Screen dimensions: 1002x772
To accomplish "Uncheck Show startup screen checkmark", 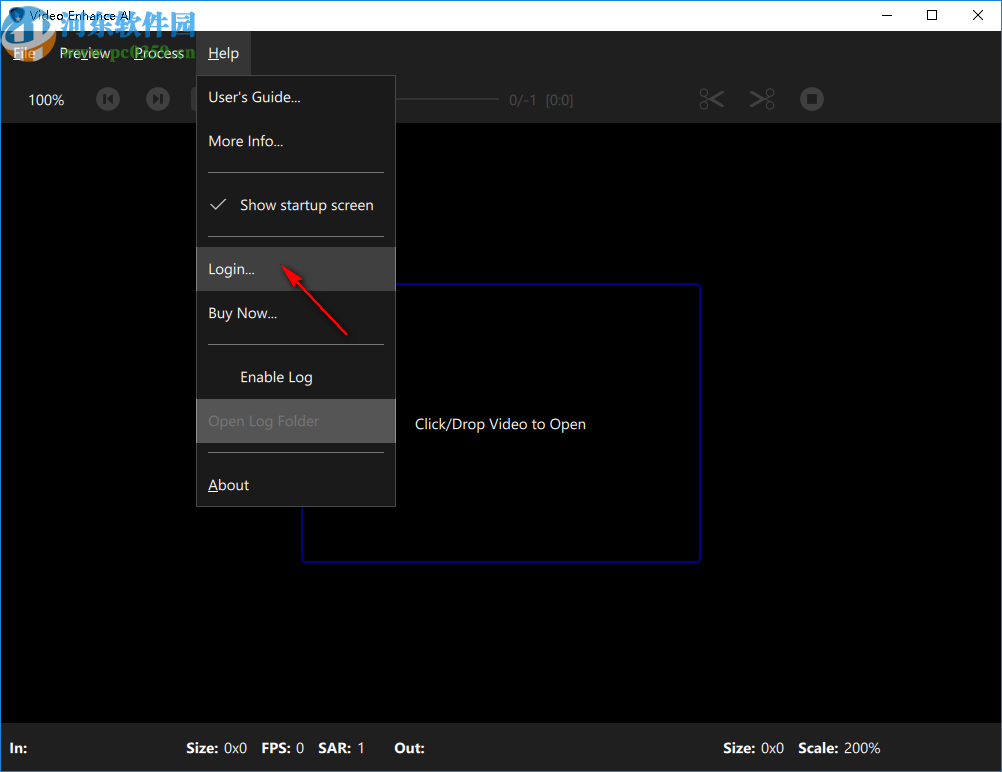I will pyautogui.click(x=218, y=205).
